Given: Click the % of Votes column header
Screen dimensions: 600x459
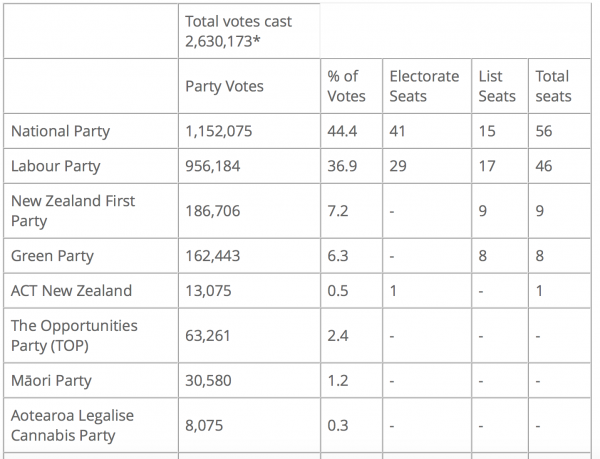Looking at the screenshot, I should (x=343, y=86).
